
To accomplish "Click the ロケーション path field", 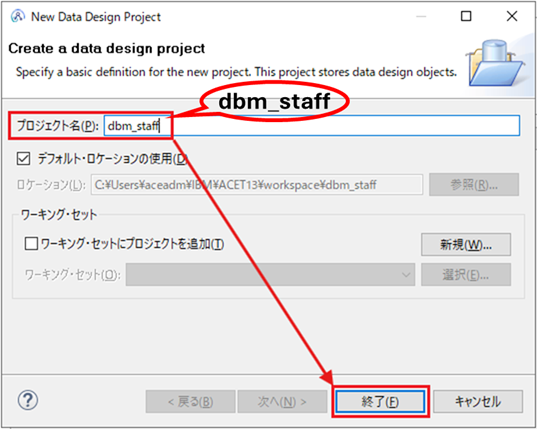I will (x=257, y=185).
